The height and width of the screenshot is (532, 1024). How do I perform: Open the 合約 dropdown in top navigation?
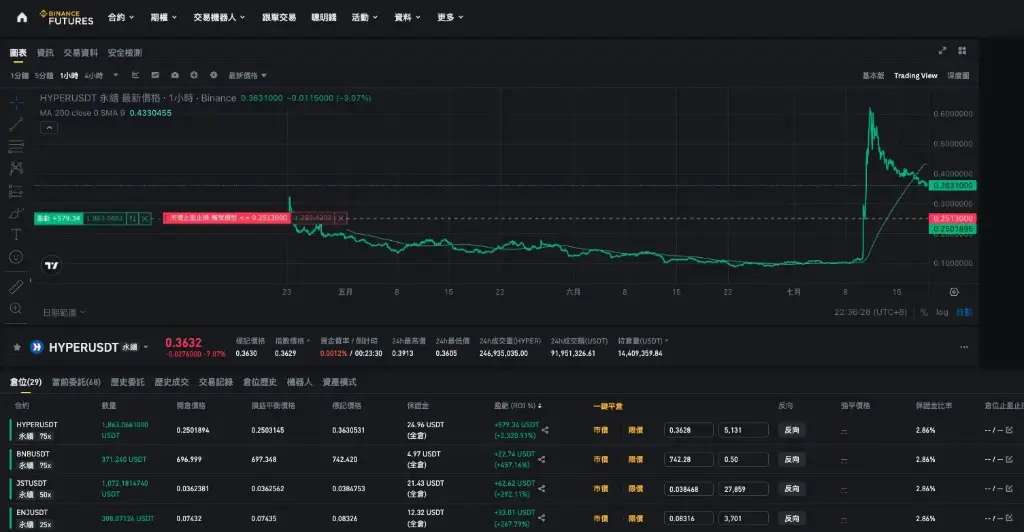click(x=121, y=18)
